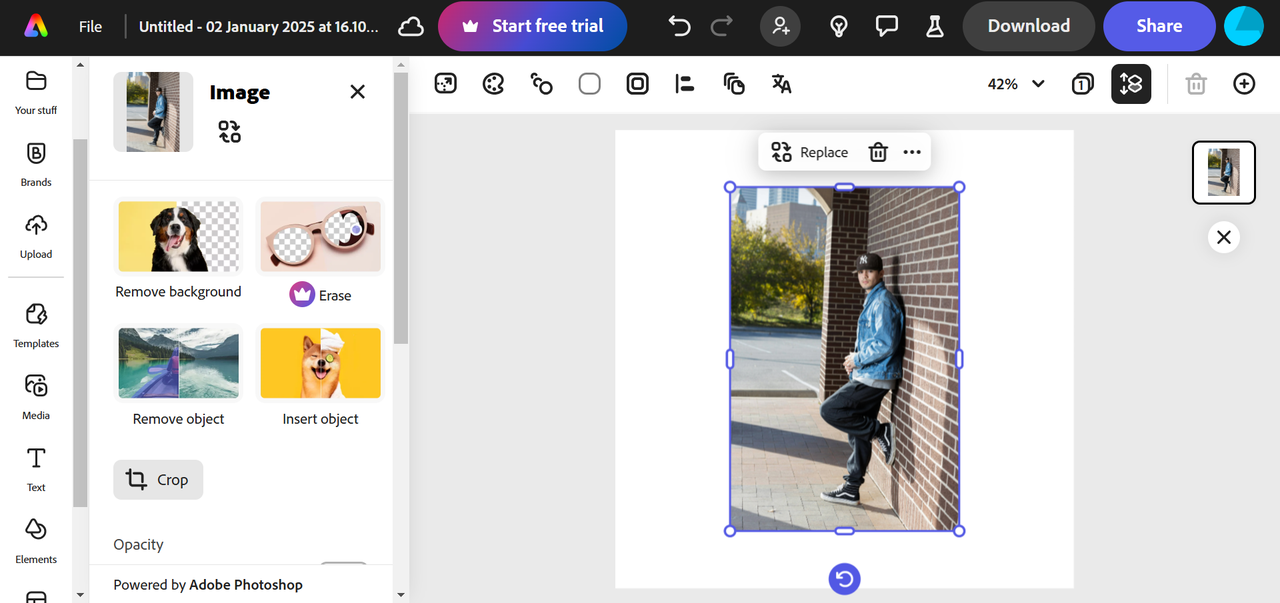This screenshot has width=1280, height=603.
Task: Invite collaborators with the add person icon
Action: pyautogui.click(x=780, y=27)
